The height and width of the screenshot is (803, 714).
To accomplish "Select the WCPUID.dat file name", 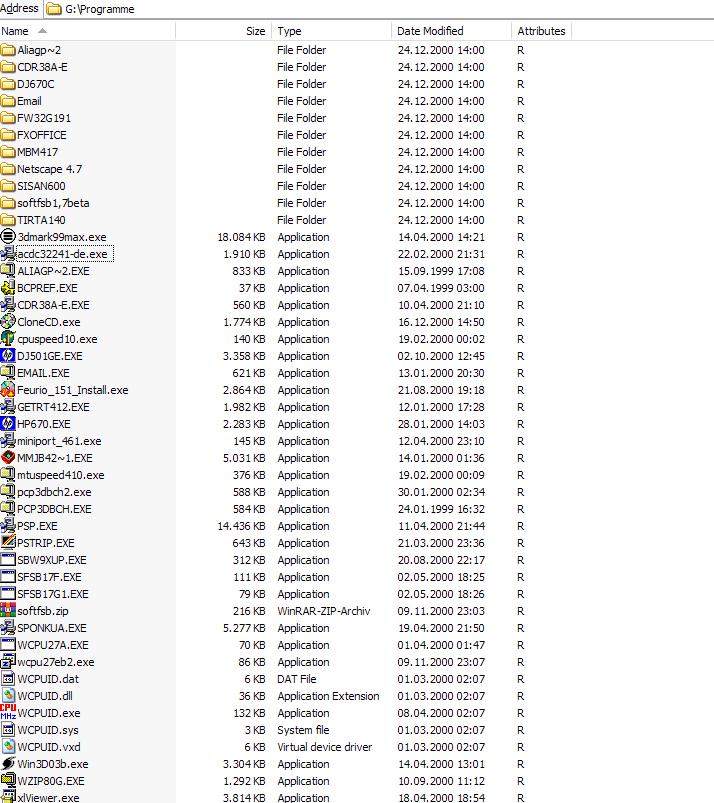I will tap(48, 679).
